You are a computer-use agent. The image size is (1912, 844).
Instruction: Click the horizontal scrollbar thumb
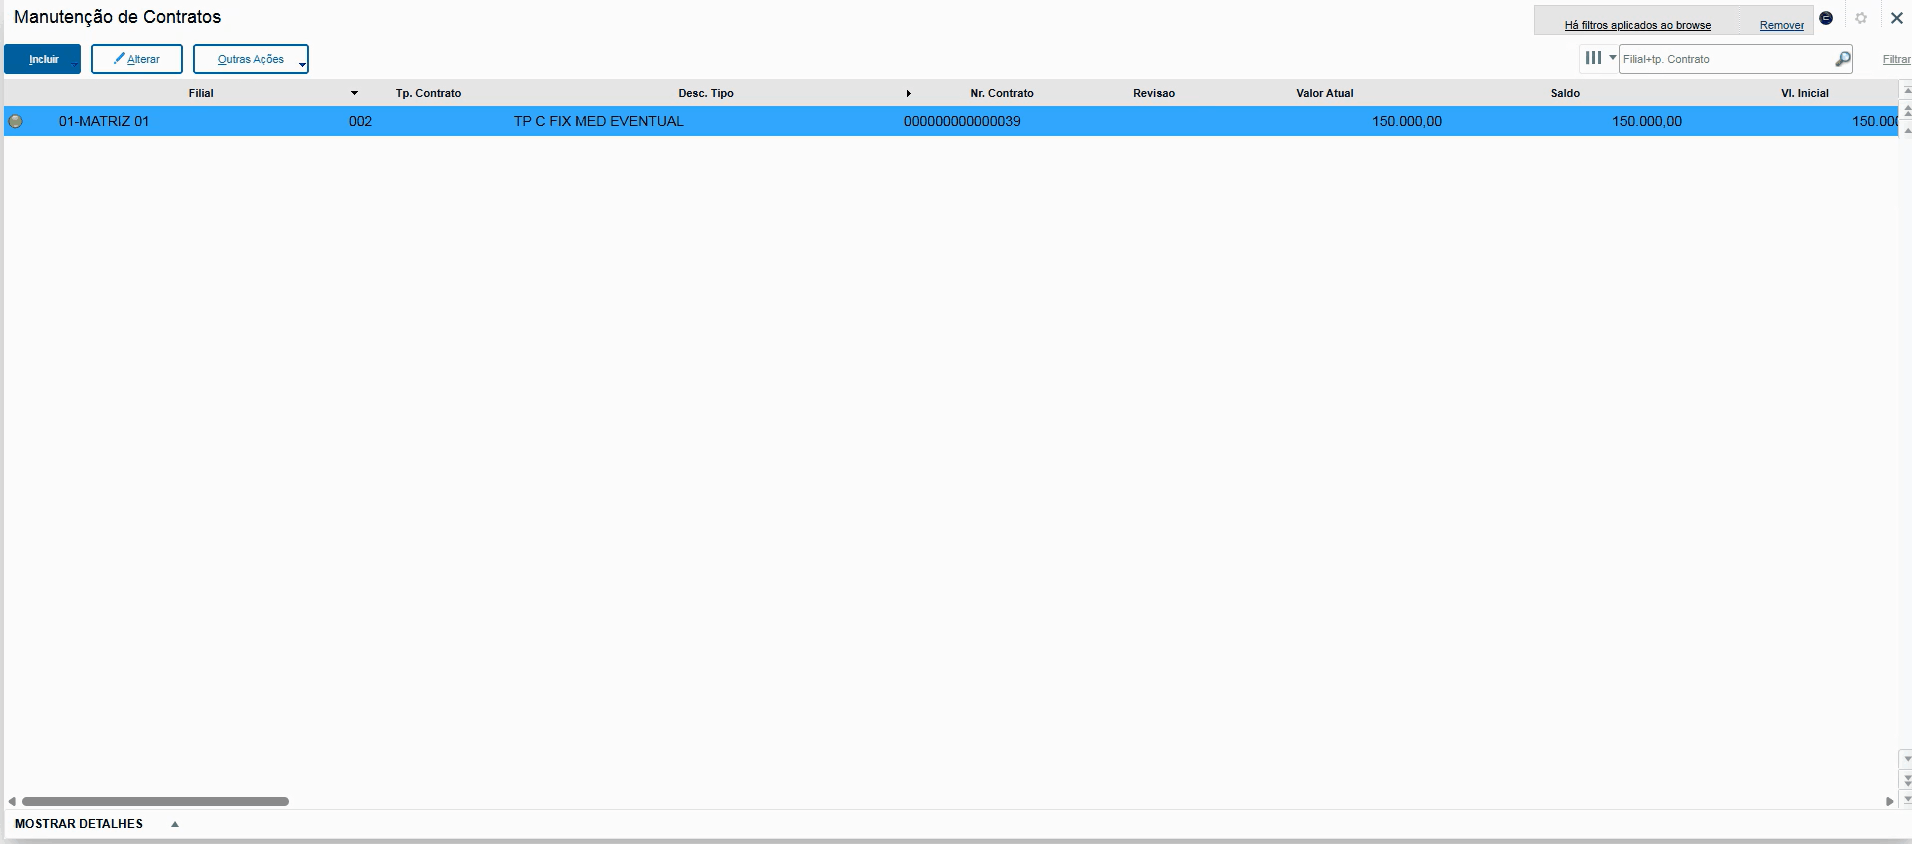(x=155, y=801)
